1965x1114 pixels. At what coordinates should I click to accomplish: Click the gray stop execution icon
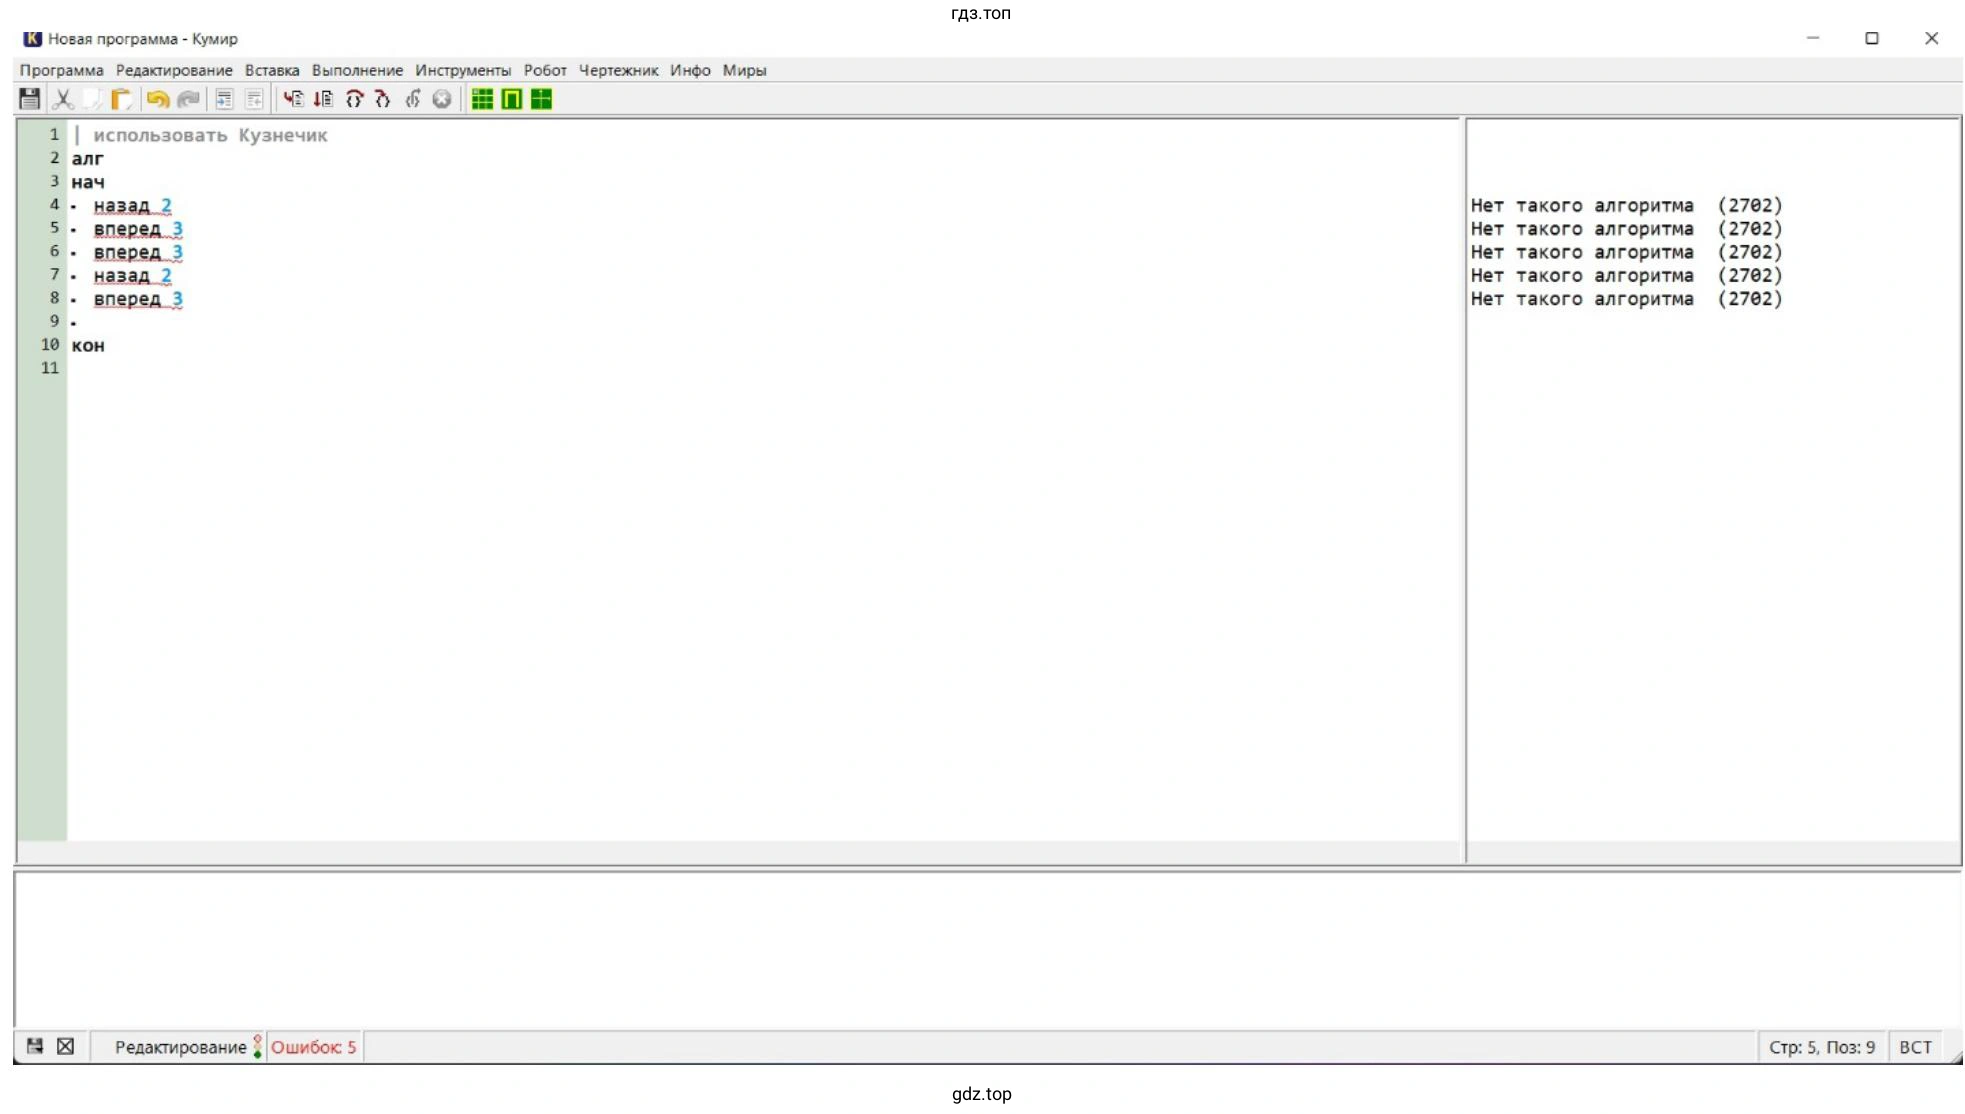click(441, 99)
